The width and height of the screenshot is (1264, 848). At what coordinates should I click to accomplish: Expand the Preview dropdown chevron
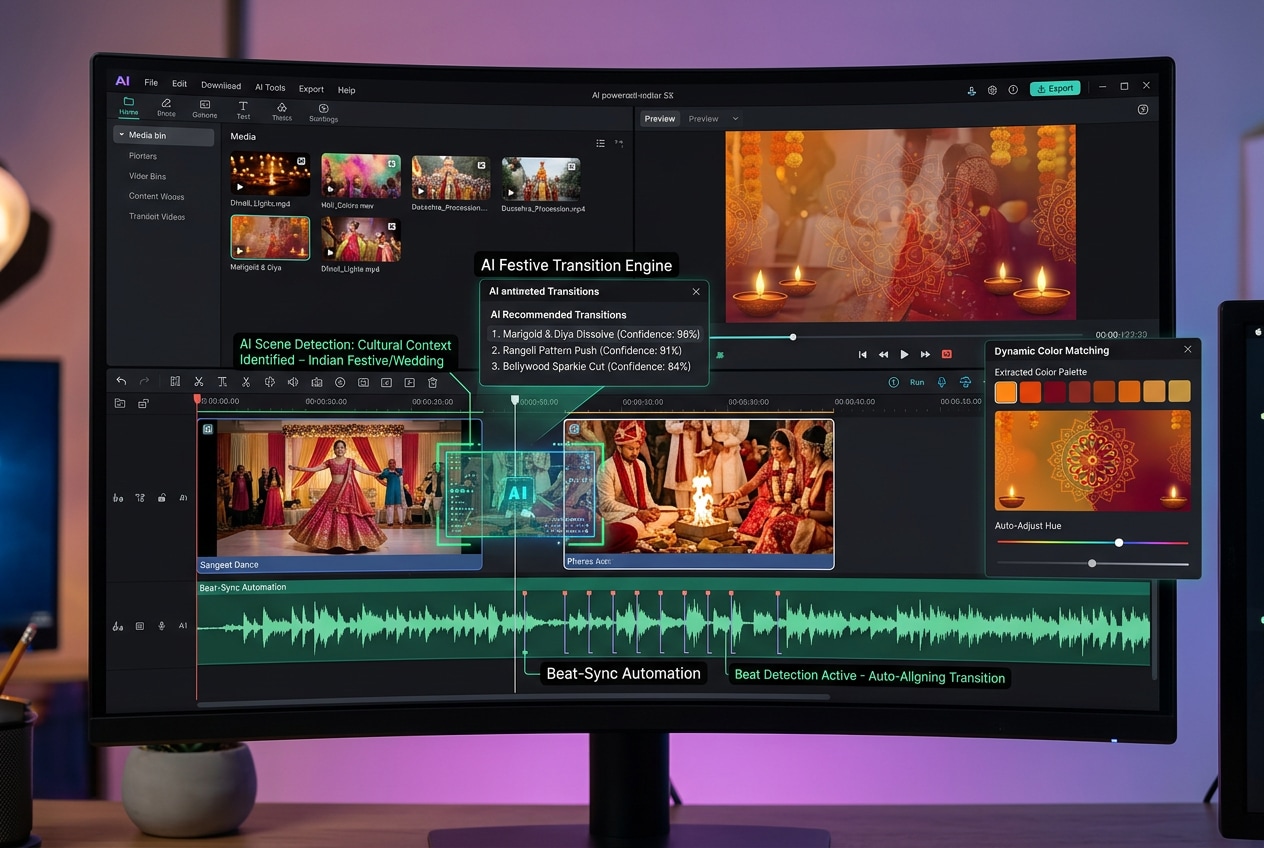coord(735,119)
